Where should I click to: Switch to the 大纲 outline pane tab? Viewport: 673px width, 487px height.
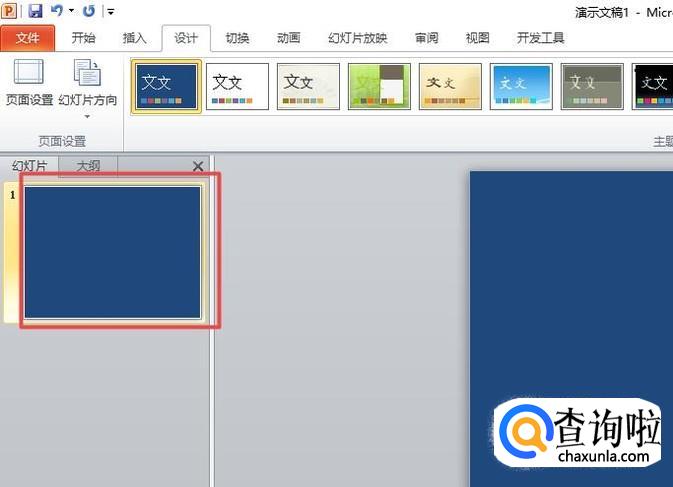pyautogui.click(x=88, y=166)
